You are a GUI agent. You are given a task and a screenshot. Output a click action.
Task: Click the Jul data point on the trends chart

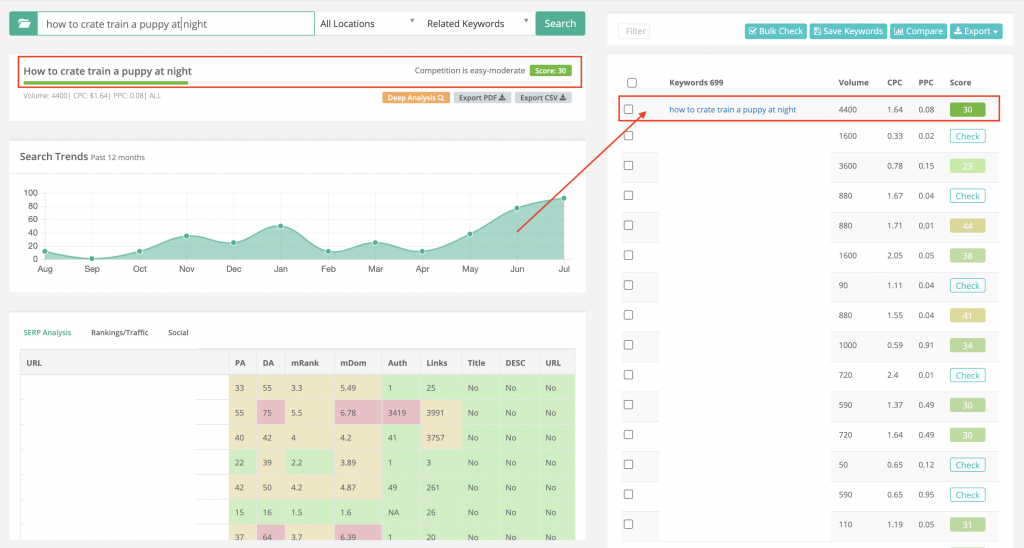(564, 198)
